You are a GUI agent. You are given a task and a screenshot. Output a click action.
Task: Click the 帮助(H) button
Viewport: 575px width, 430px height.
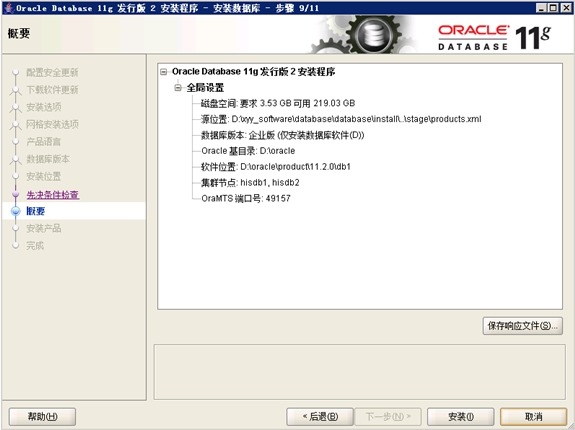43,417
